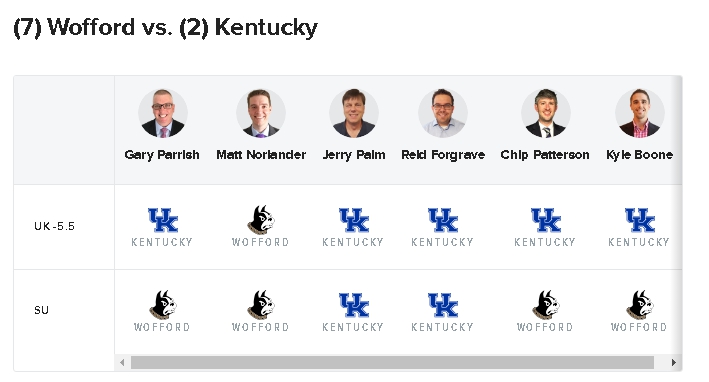Click the horizontal scrollbar thumb
The width and height of the screenshot is (709, 382).
392,363
